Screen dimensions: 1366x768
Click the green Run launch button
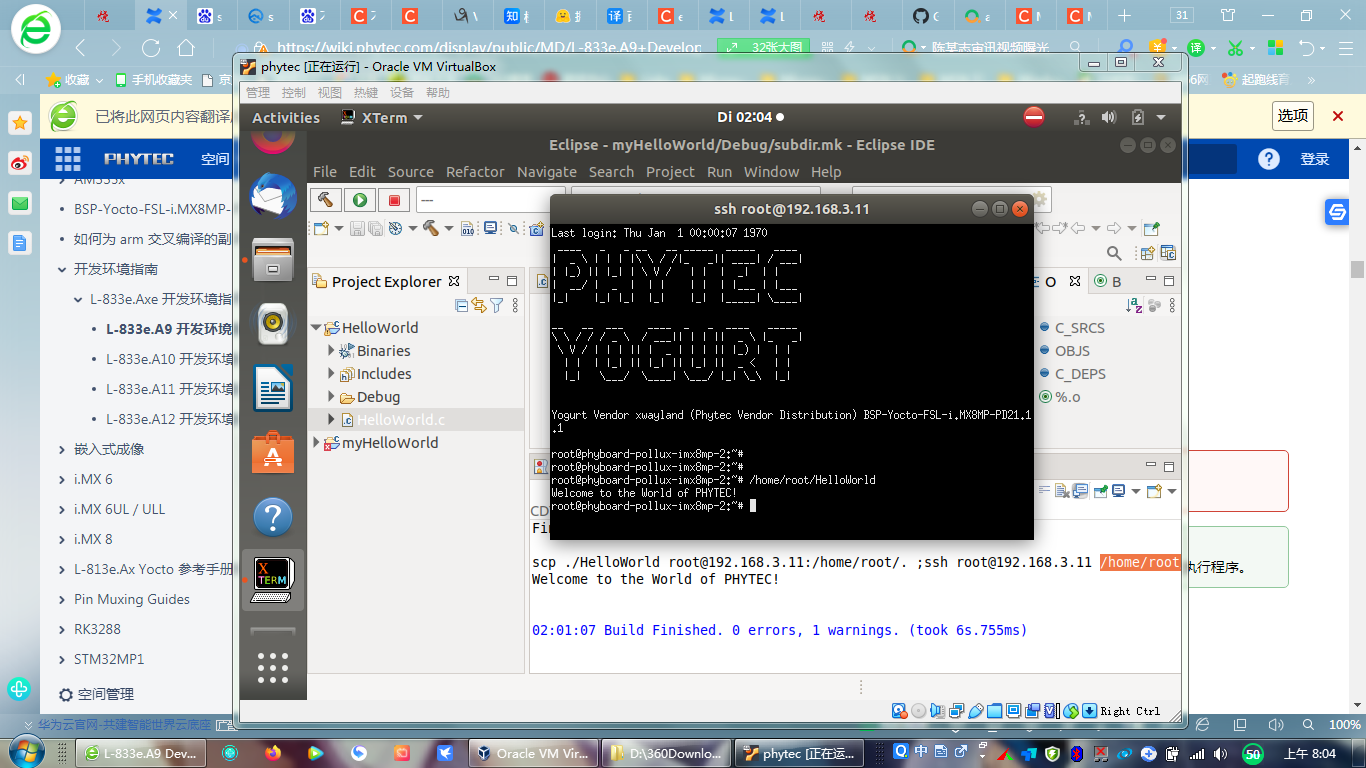[359, 200]
